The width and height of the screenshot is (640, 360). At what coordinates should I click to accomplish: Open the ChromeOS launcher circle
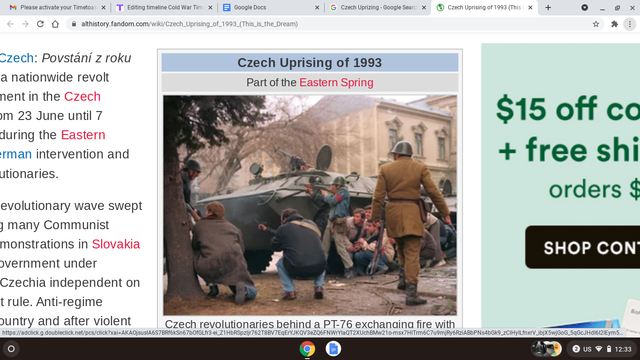click(x=11, y=349)
